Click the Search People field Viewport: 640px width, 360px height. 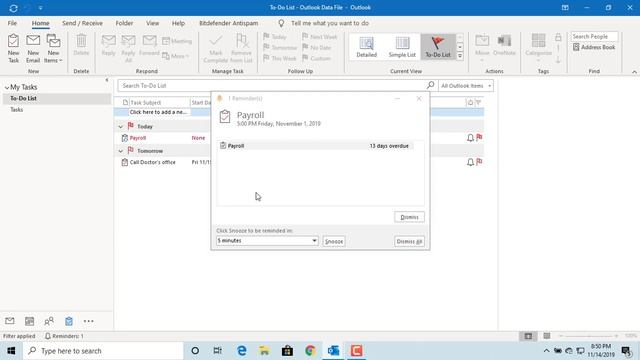[594, 36]
